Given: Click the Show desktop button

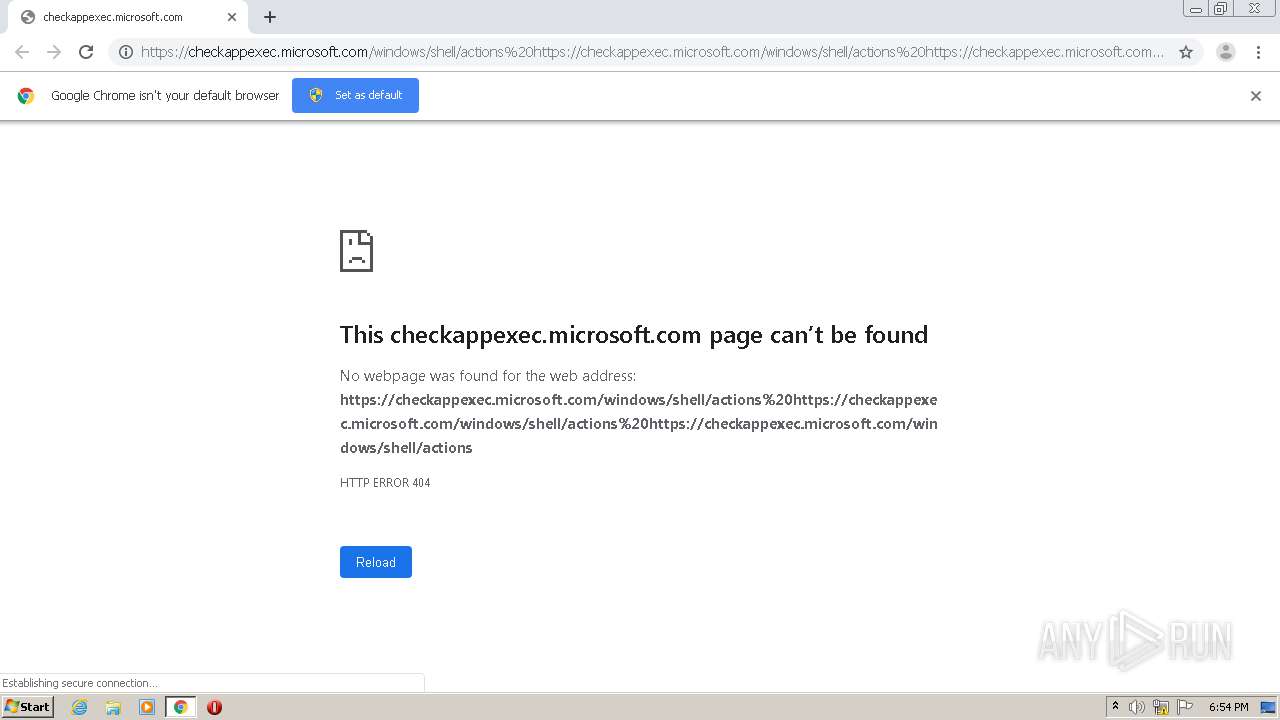Looking at the screenshot, I should pos(1268,707).
